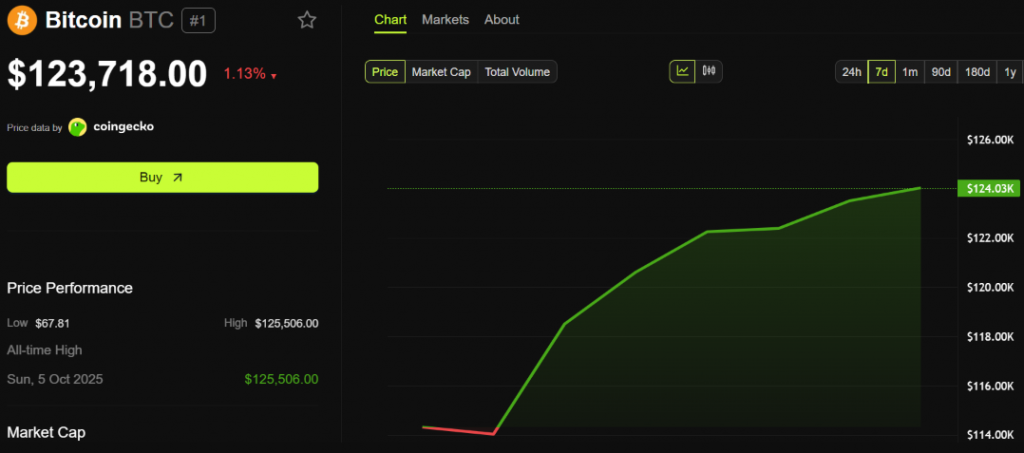1024x453 pixels.
Task: Click the $124.03K current price marker
Action: coord(987,188)
